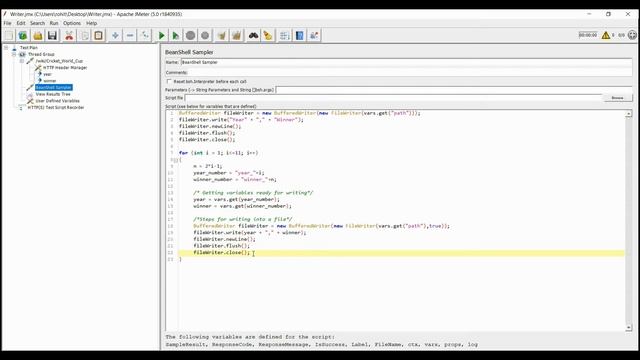Open Search with binoculars icon
Viewport: 640px width, 360px height.
(253, 36)
